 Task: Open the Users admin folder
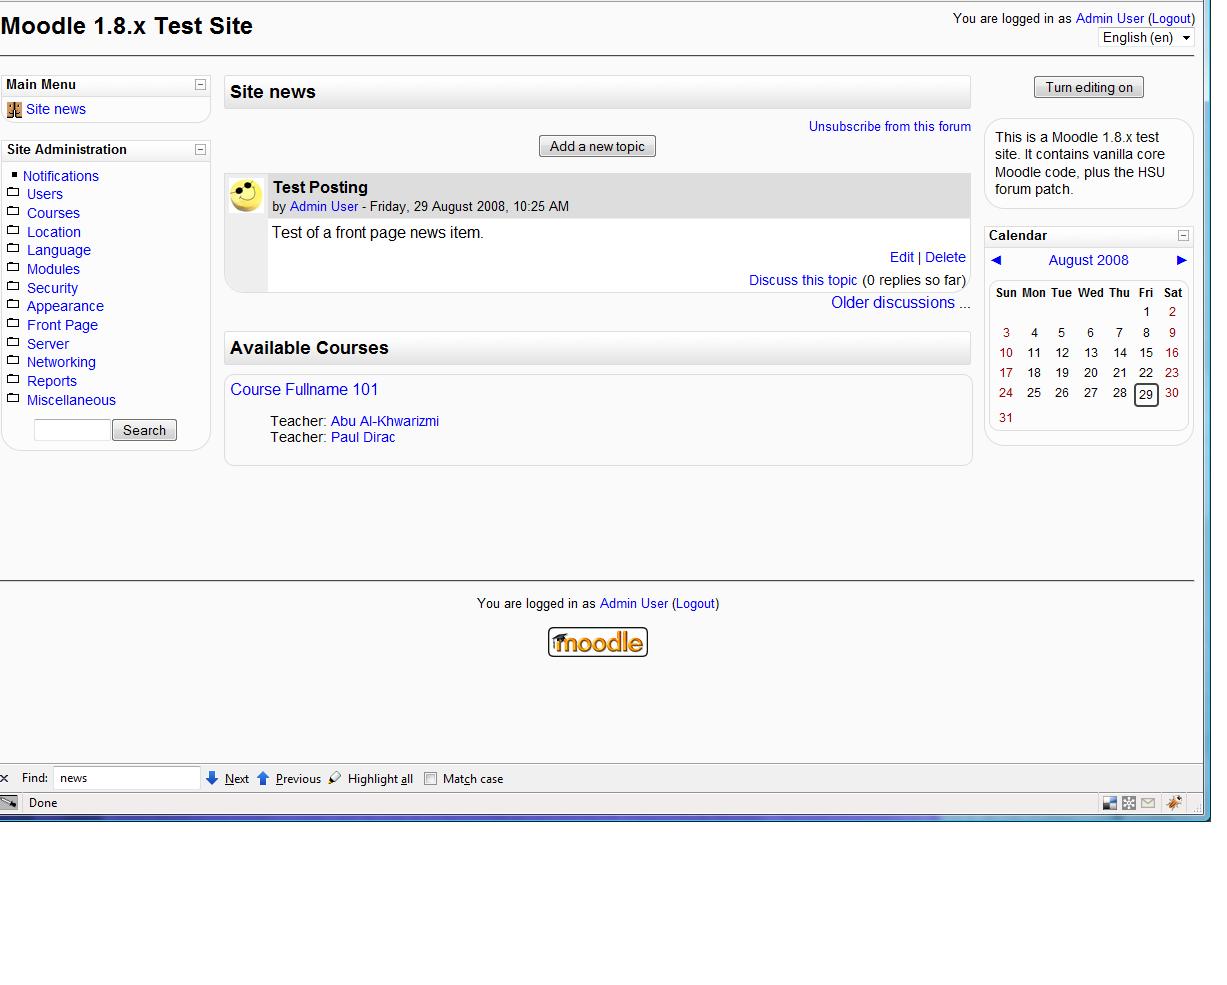coord(45,194)
